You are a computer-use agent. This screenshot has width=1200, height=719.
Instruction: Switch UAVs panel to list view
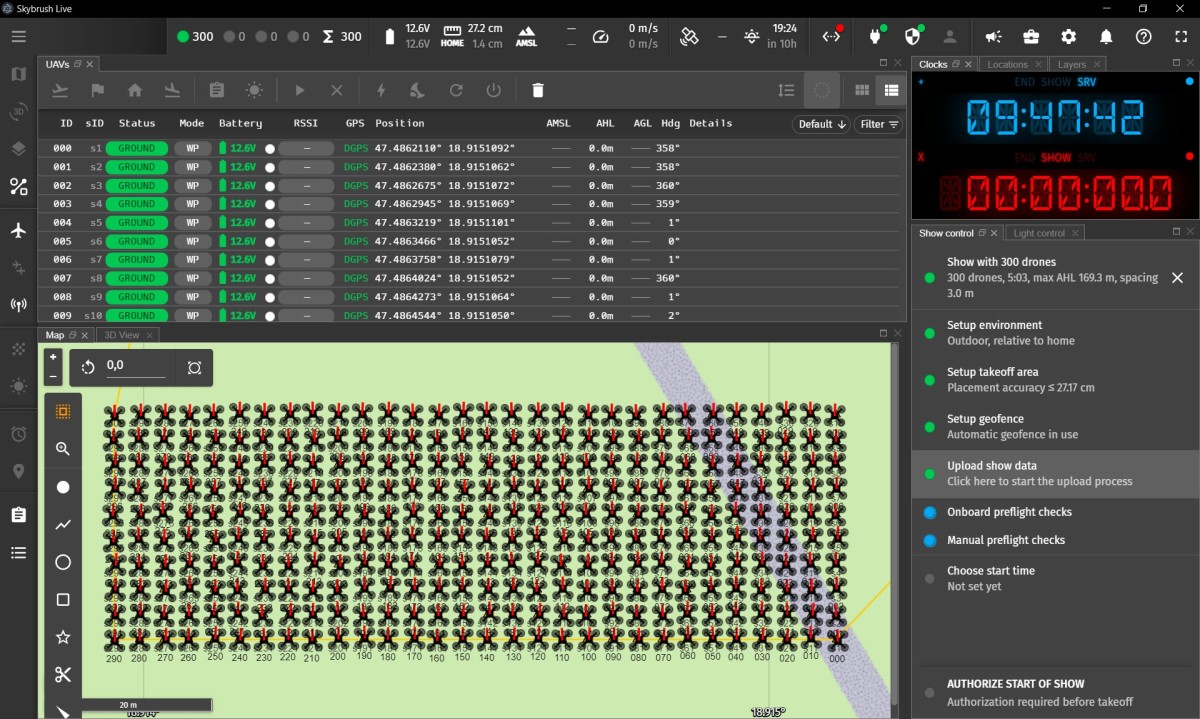[891, 90]
